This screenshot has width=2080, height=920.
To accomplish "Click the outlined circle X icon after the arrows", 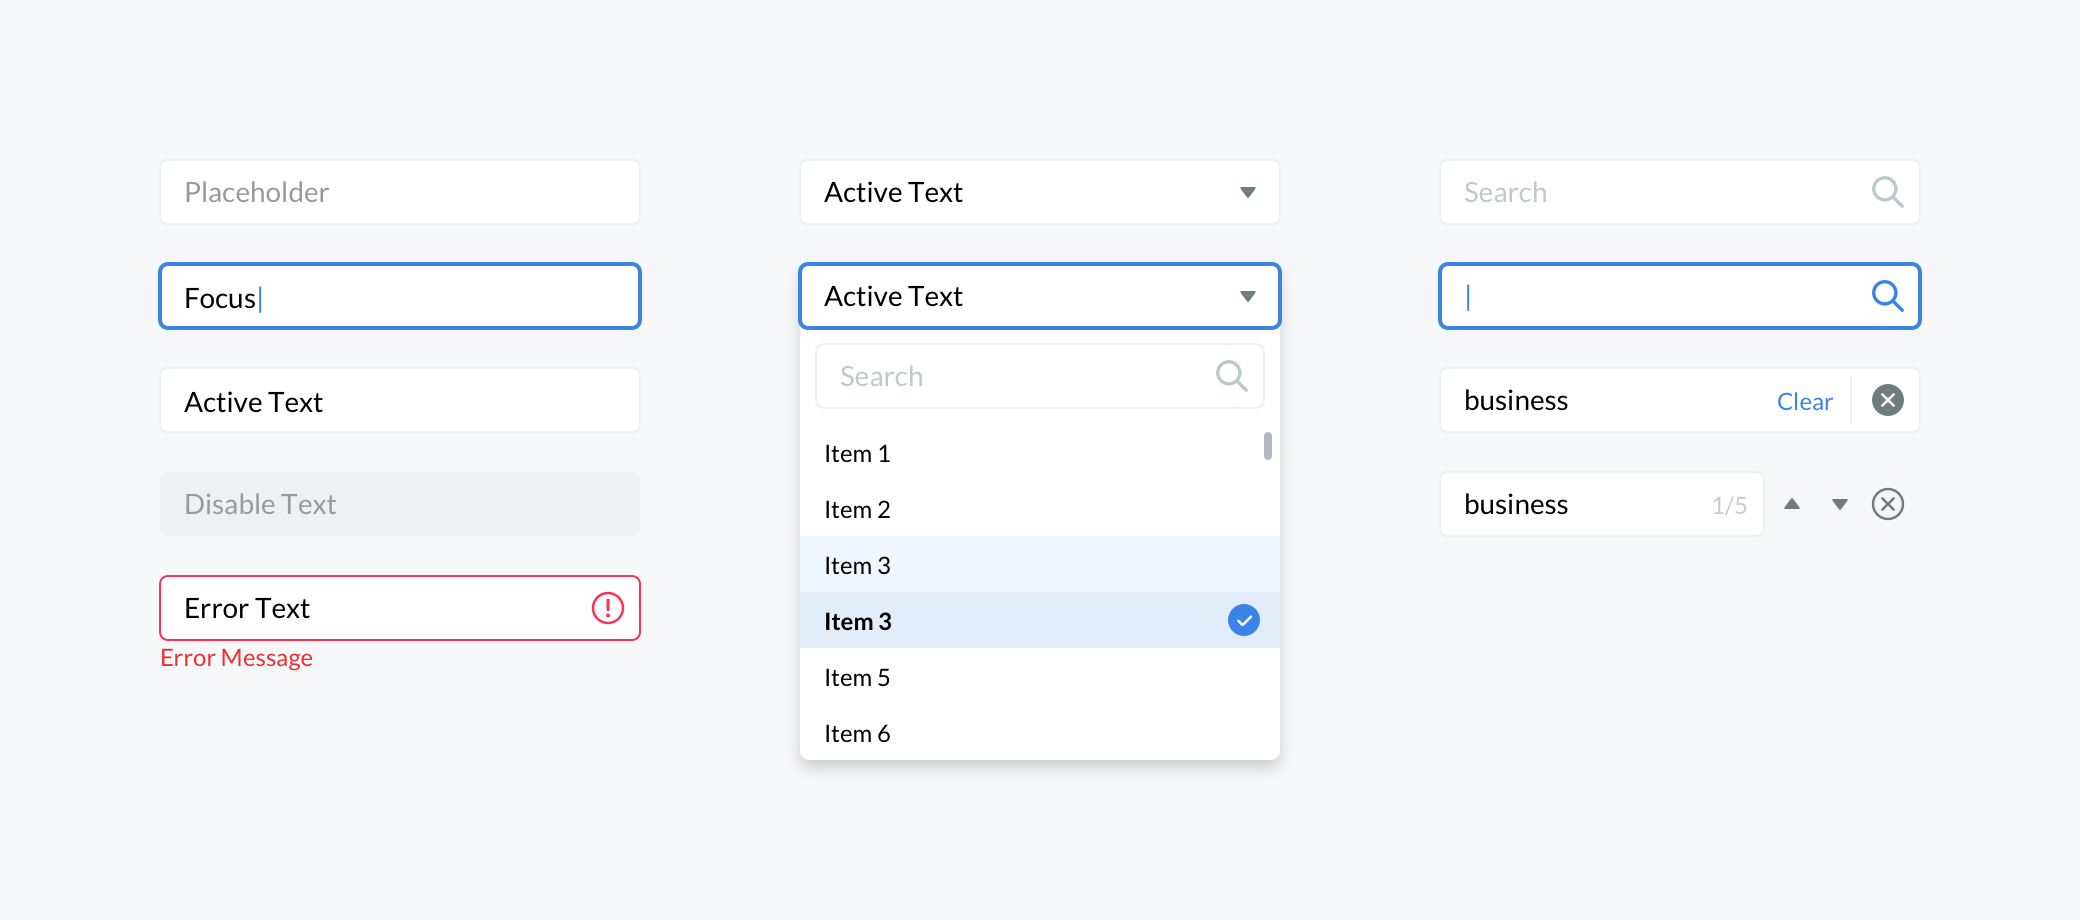I will pyautogui.click(x=1887, y=504).
